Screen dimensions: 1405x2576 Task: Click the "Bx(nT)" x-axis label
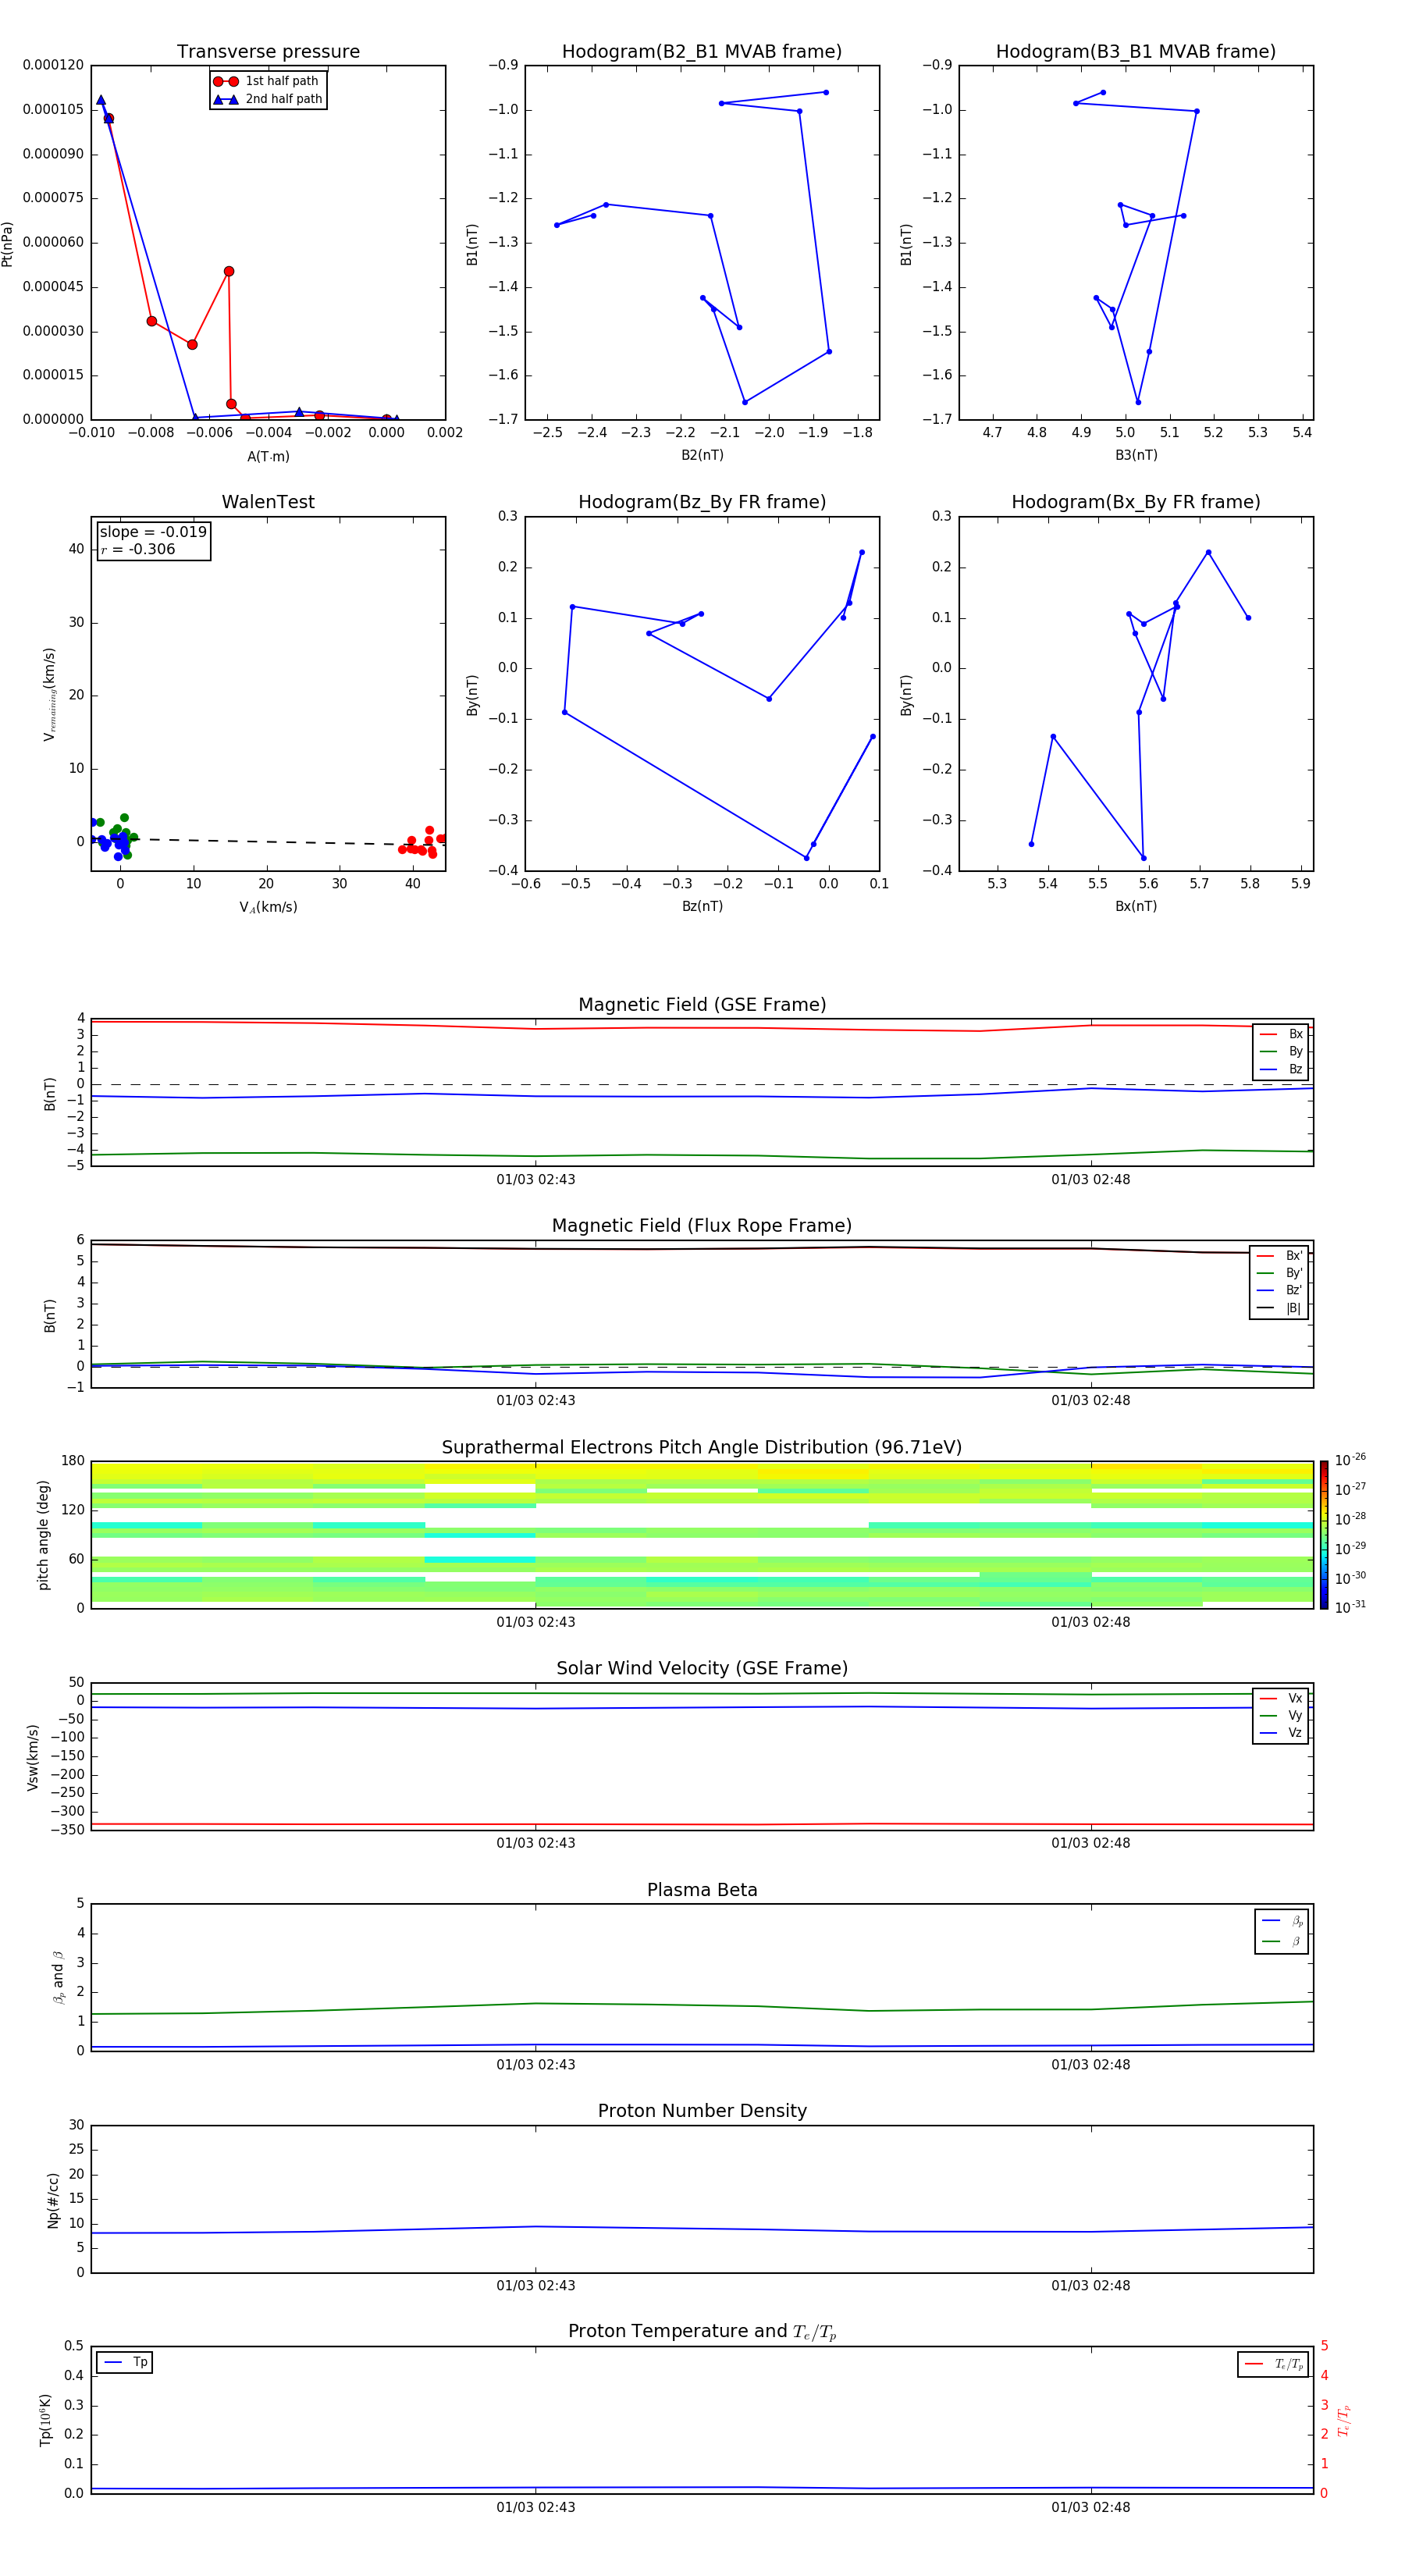click(1136, 906)
